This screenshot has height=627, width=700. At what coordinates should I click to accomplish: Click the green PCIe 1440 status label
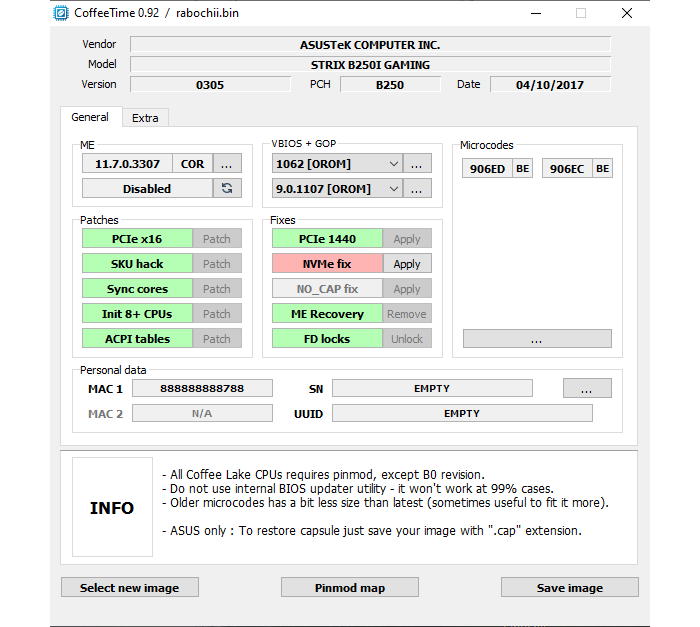(x=327, y=238)
